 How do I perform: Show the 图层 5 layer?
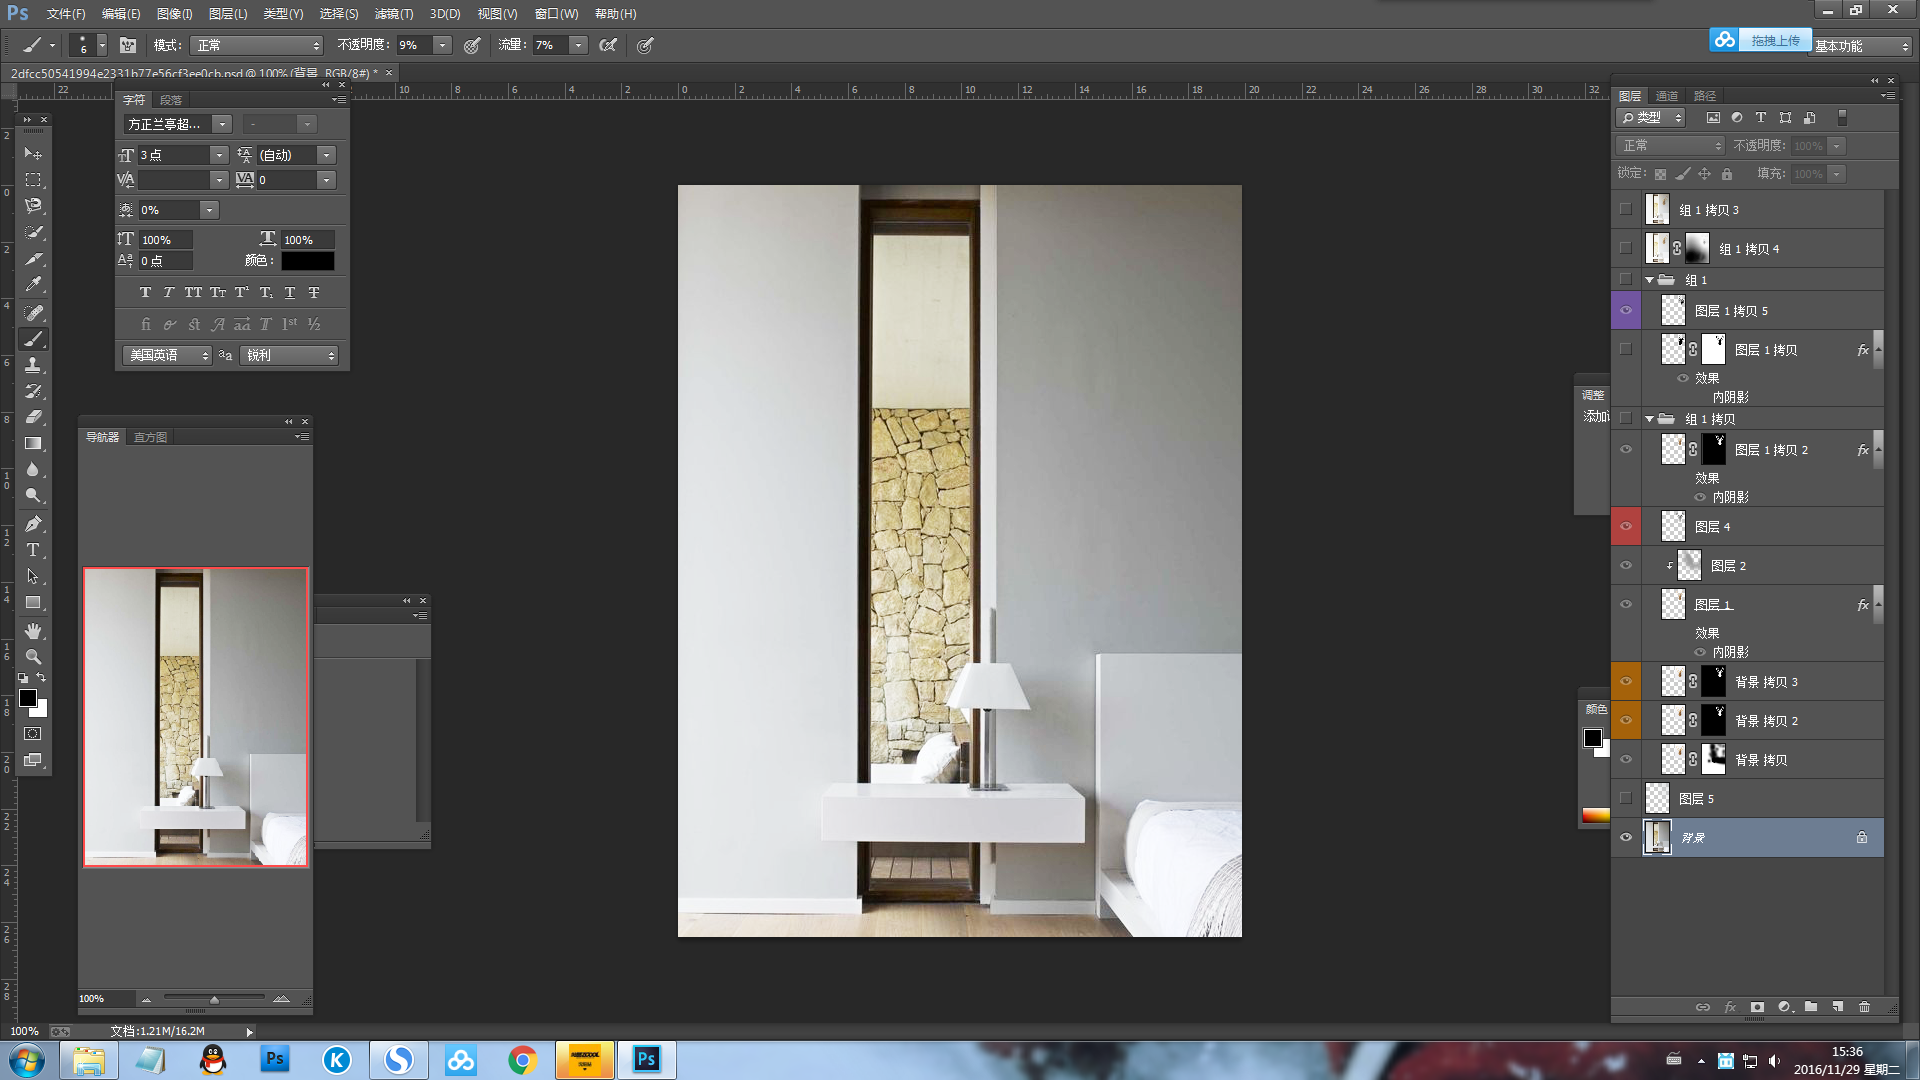(1626, 798)
